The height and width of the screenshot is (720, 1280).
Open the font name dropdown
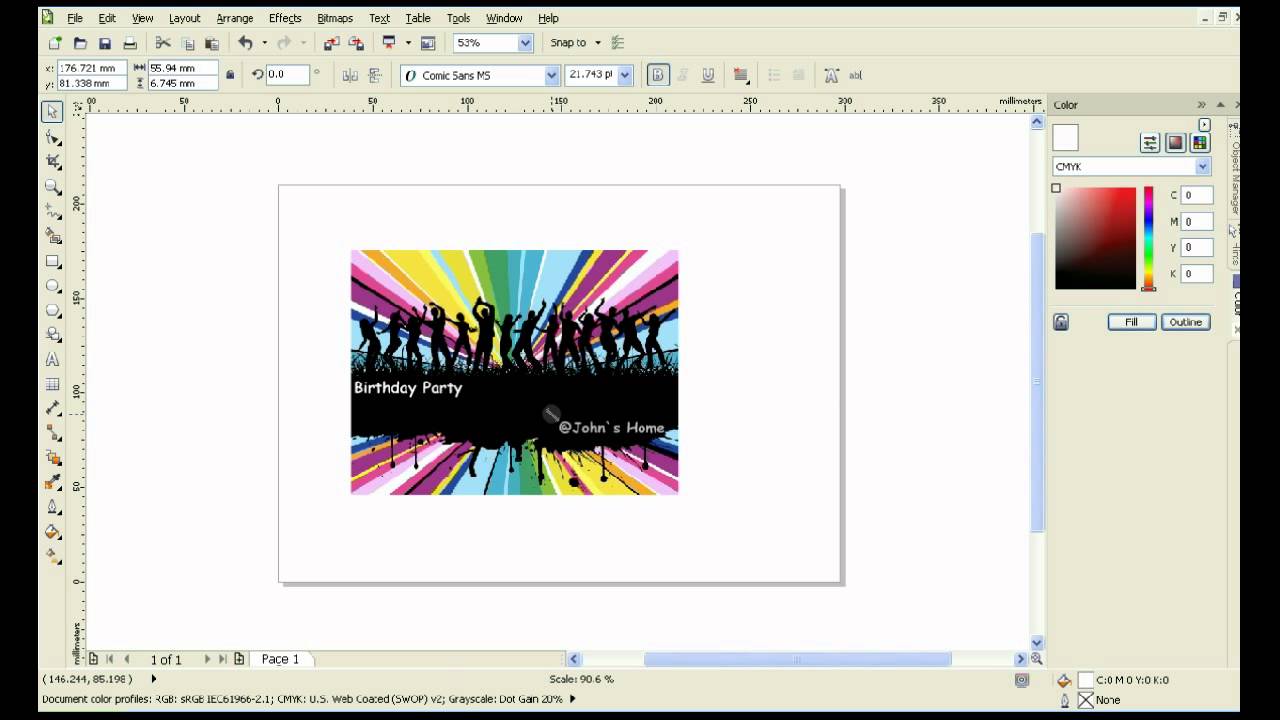click(x=551, y=75)
